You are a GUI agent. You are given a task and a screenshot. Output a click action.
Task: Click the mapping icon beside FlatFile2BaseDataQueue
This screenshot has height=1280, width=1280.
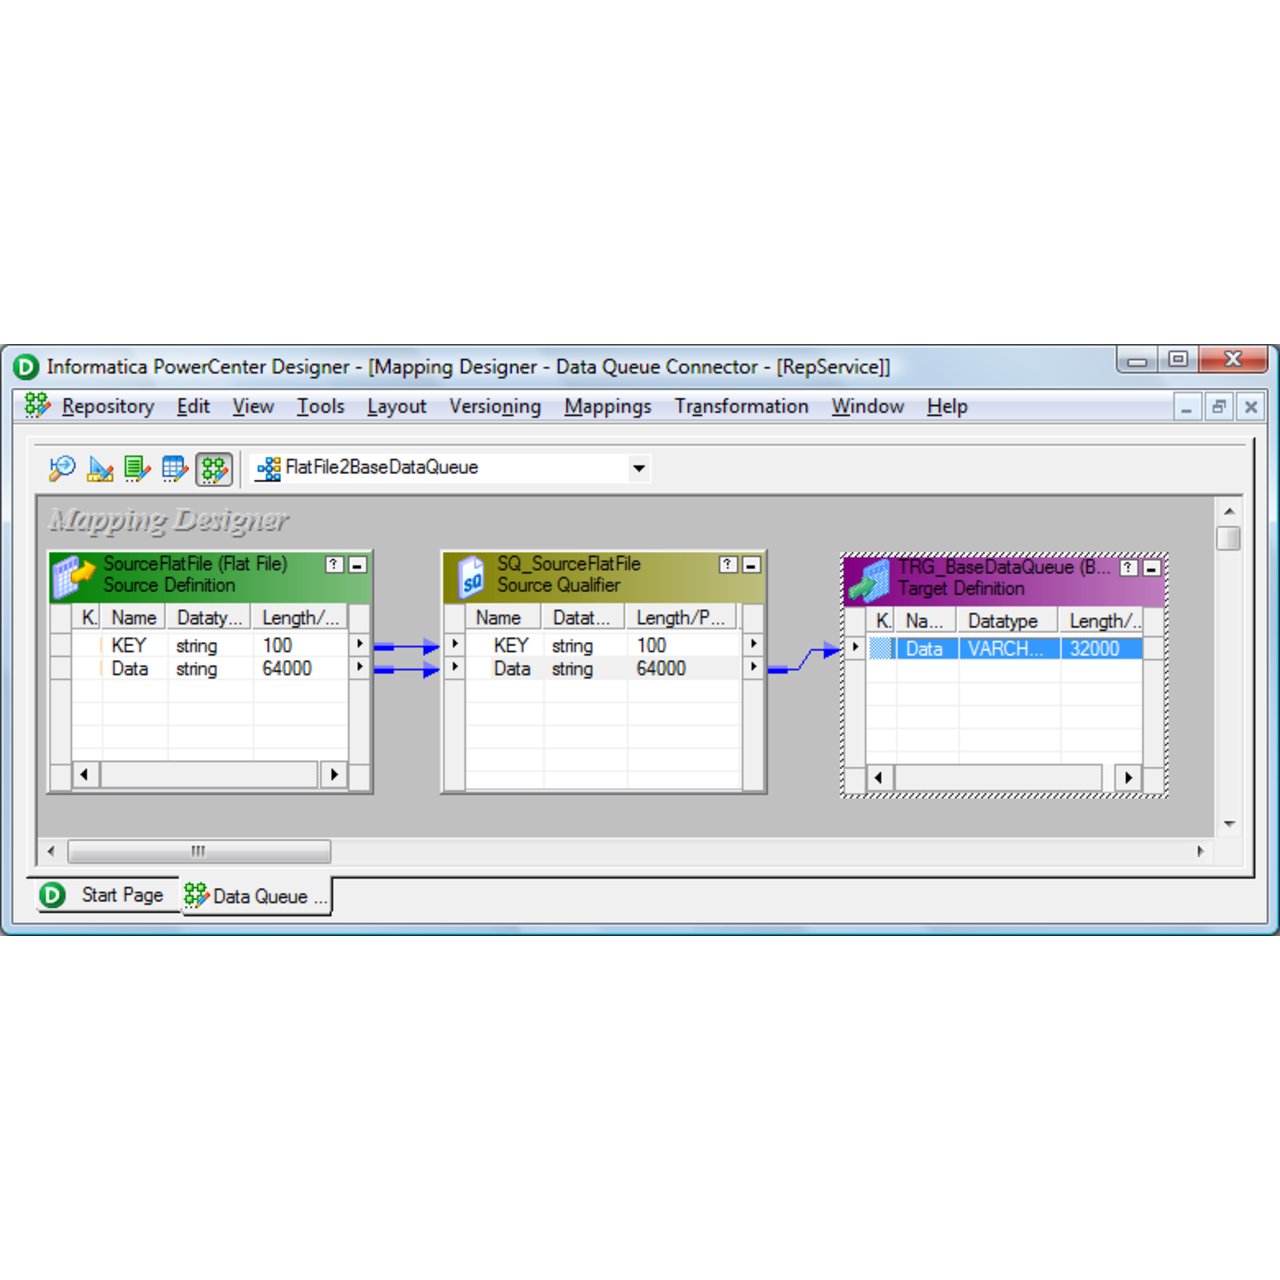point(267,467)
